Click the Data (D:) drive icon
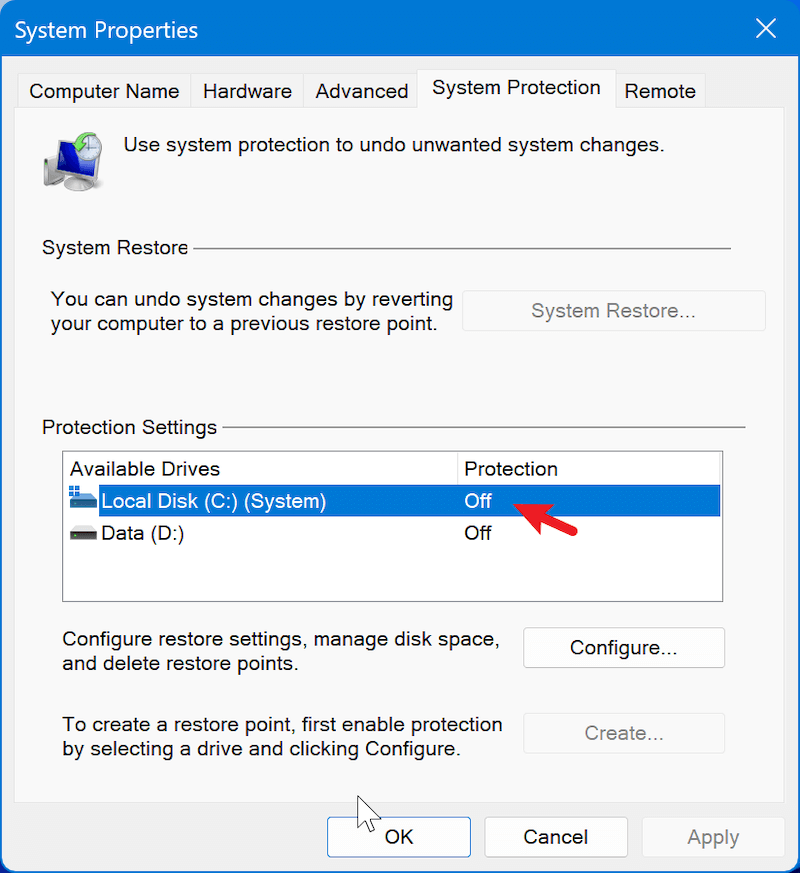Viewport: 800px width, 873px height. [82, 533]
